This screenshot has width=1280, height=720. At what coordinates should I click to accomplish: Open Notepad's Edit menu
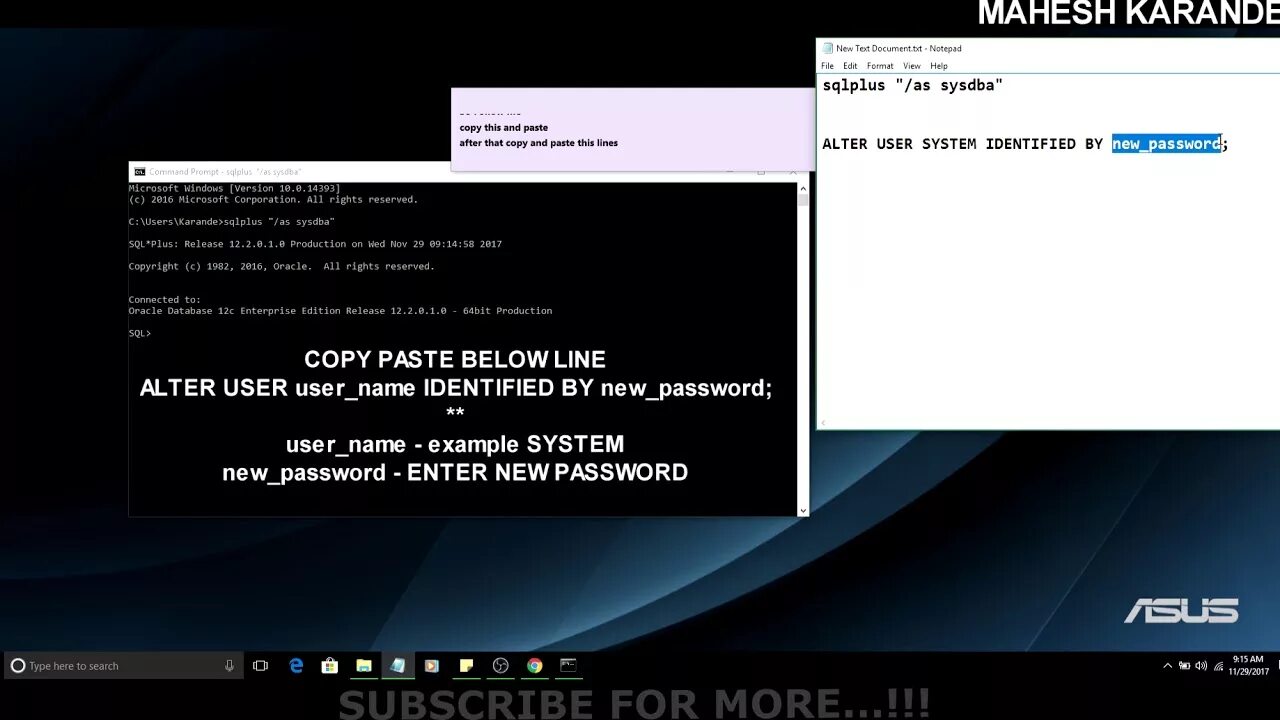click(850, 66)
